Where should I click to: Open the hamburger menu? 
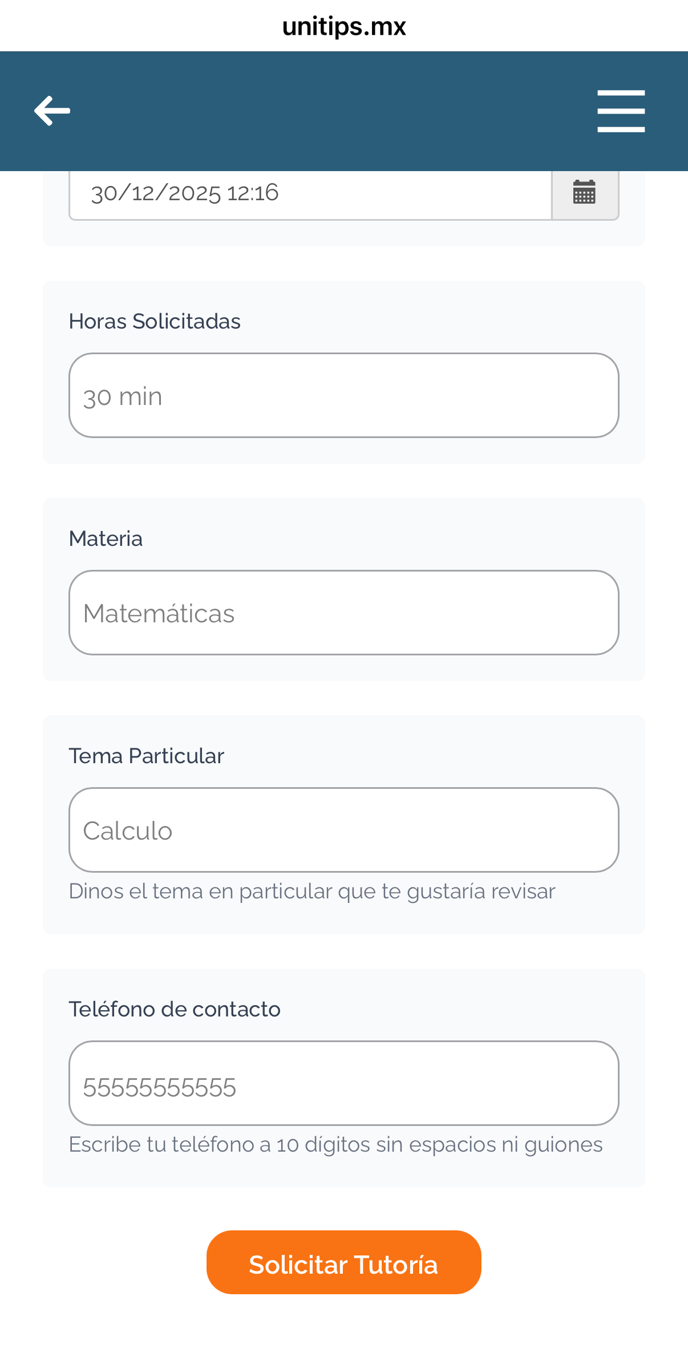620,111
